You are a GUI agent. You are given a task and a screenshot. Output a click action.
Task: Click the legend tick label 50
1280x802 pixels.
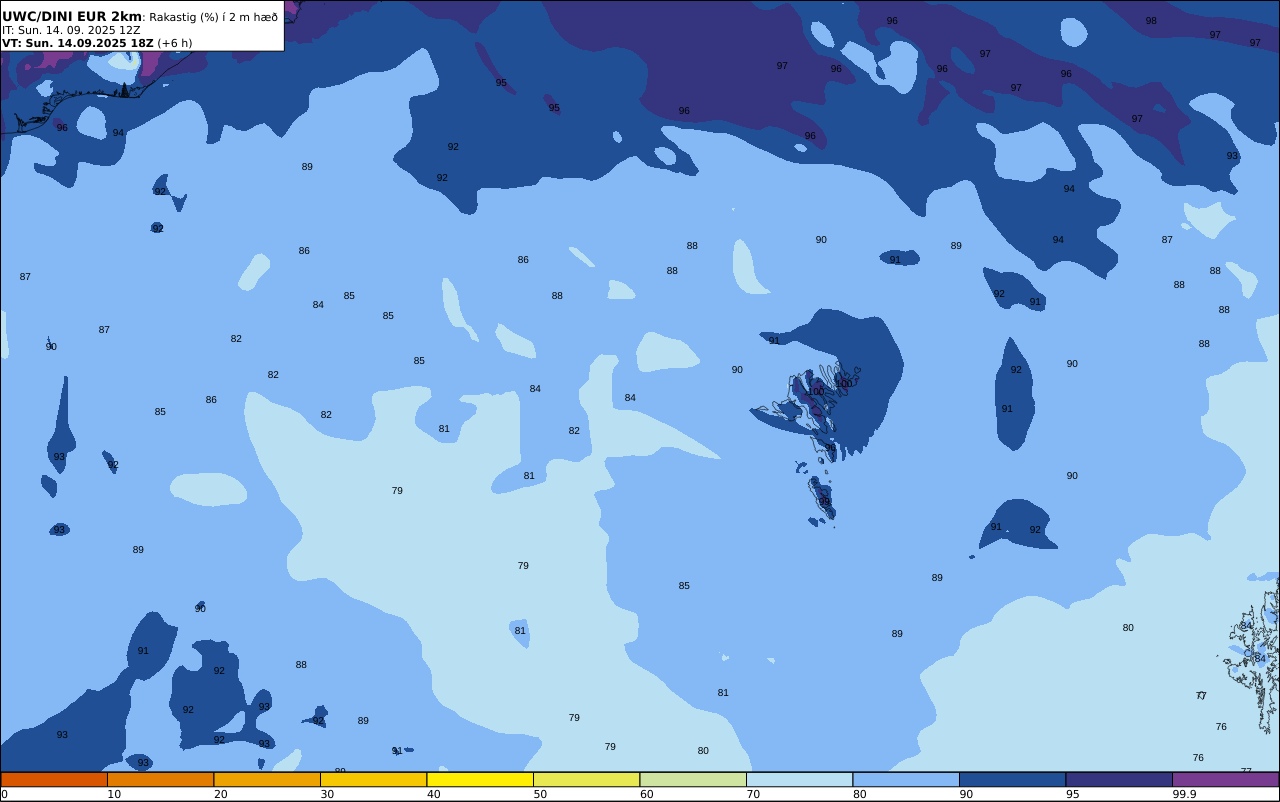[x=540, y=794]
